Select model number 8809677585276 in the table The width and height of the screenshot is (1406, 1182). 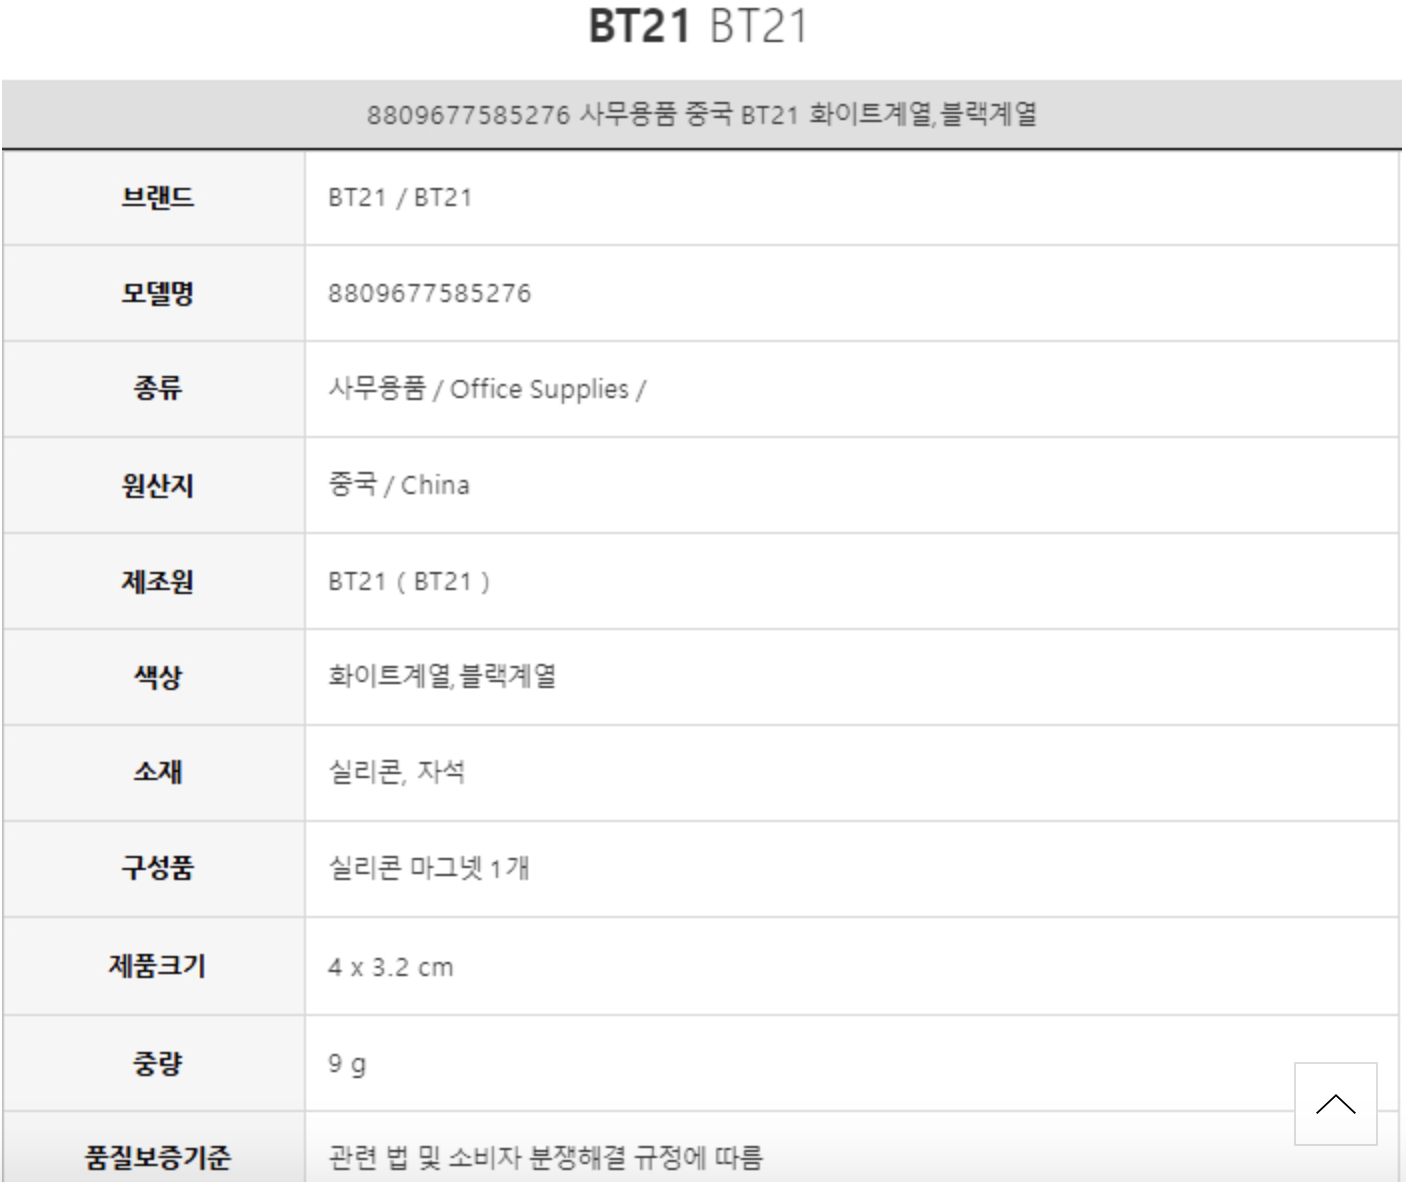tap(429, 293)
